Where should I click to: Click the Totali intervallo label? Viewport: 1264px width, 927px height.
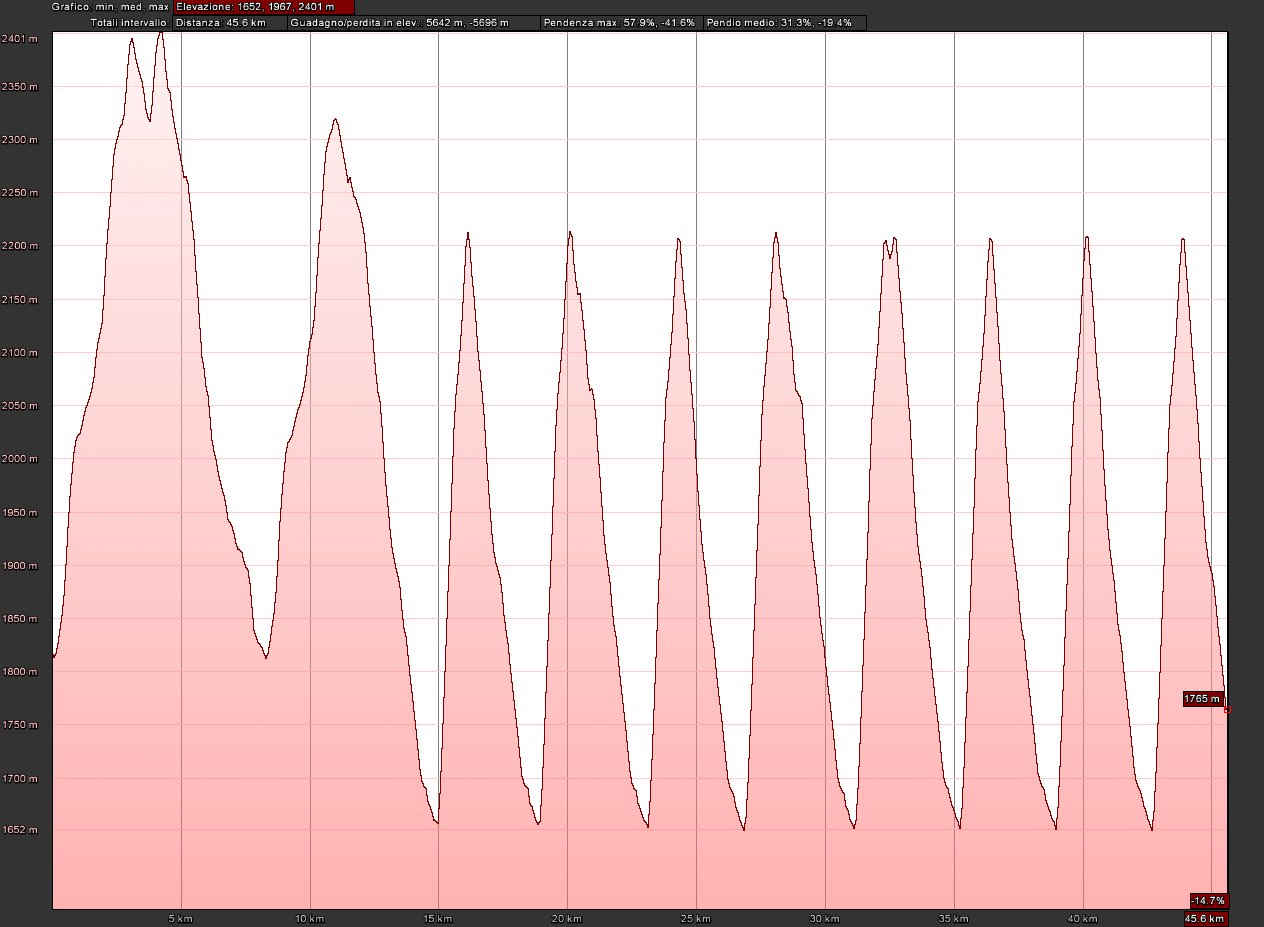point(129,22)
